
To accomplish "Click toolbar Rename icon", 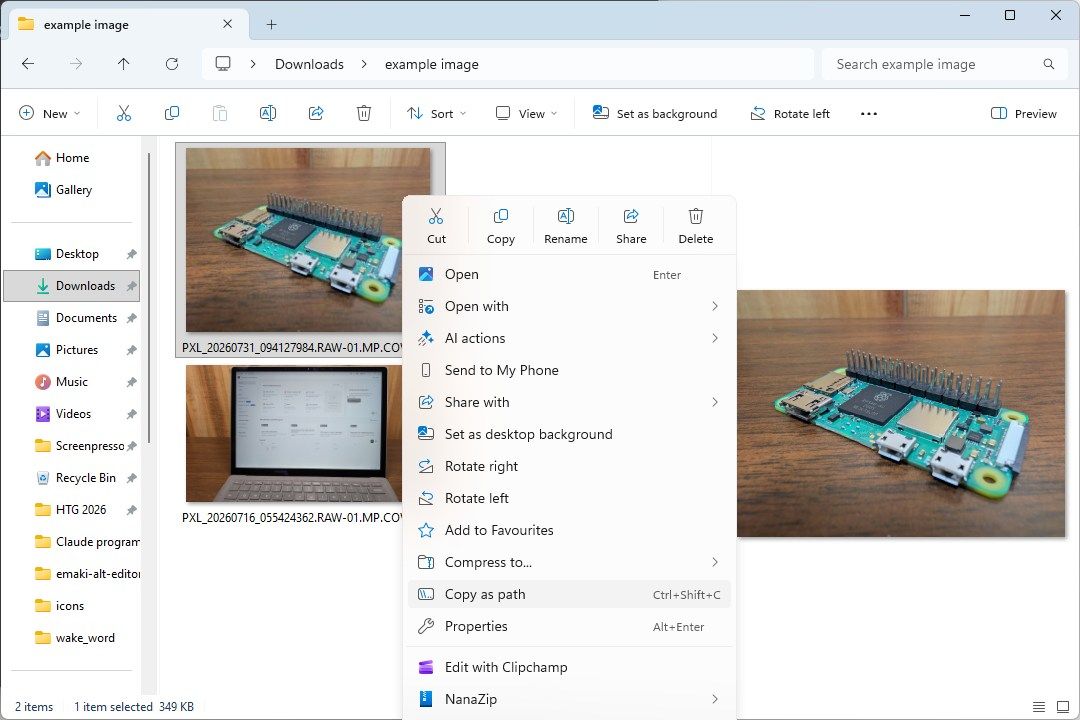I will [x=268, y=113].
